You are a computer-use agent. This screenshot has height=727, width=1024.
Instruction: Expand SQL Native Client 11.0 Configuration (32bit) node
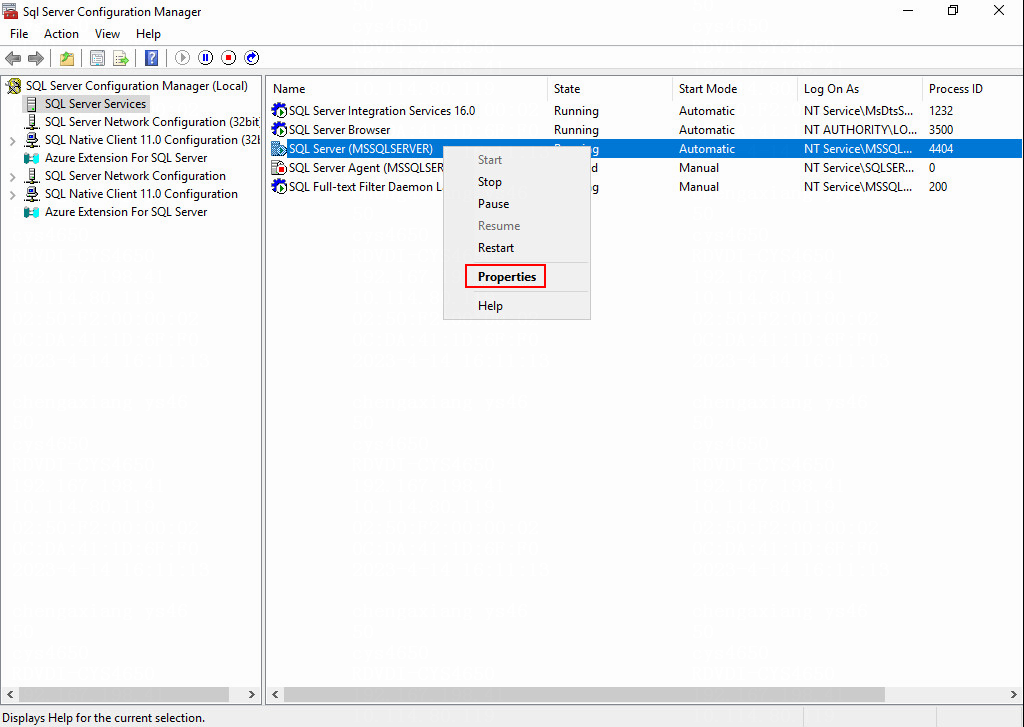pyautogui.click(x=12, y=140)
